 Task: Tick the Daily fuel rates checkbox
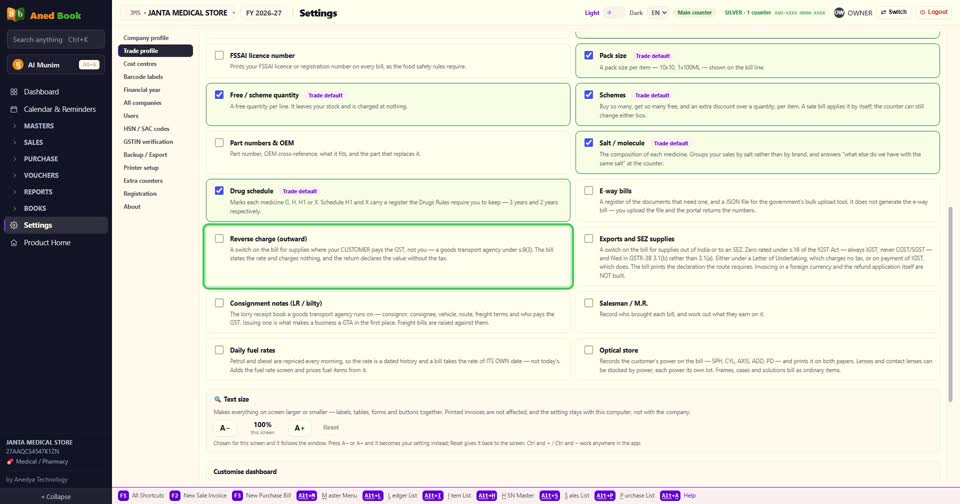219,350
